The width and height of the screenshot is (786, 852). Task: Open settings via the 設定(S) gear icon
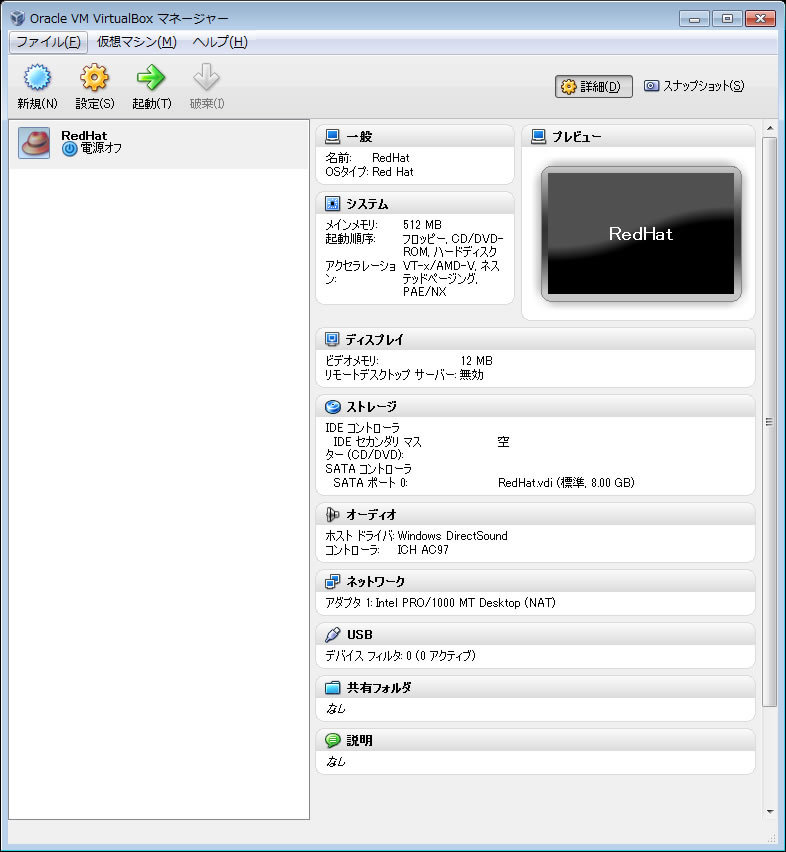click(x=94, y=78)
